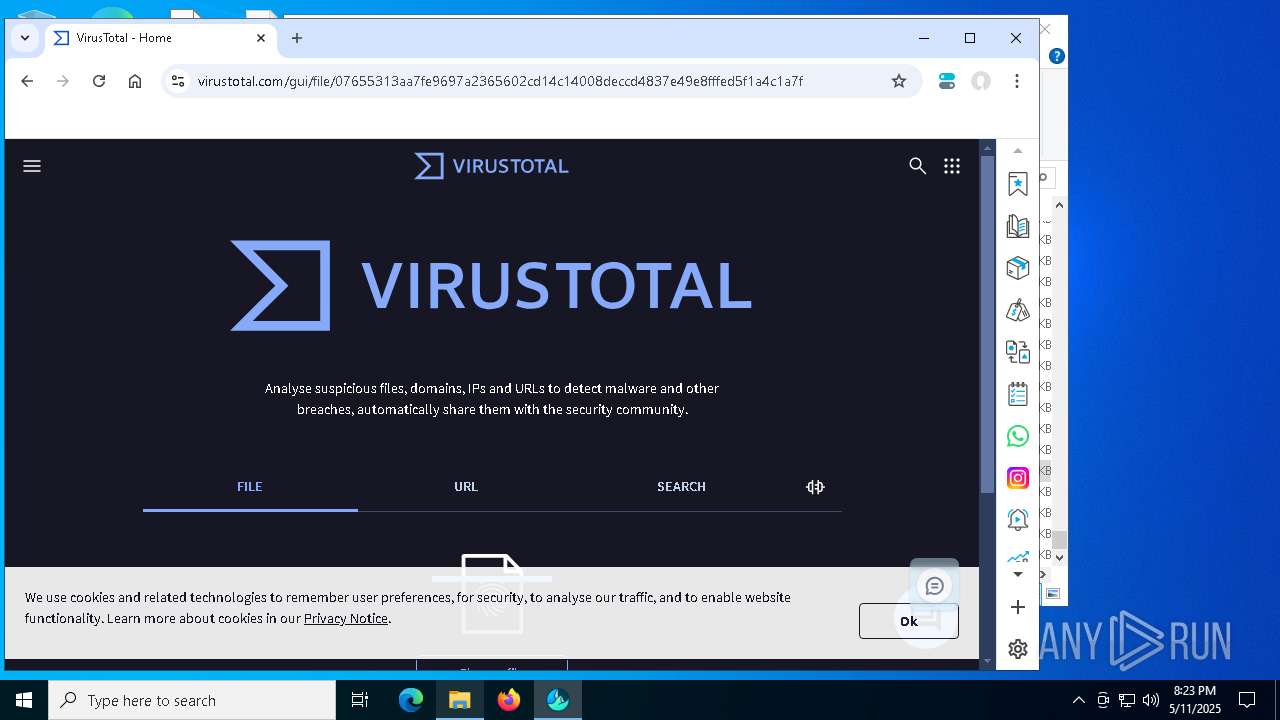Open File Explorer from taskbar
Viewport: 1280px width, 720px height.
pyautogui.click(x=460, y=700)
